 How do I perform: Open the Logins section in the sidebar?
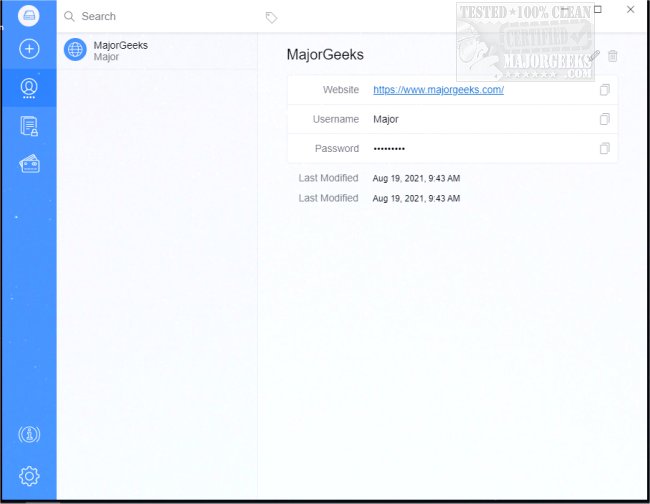[29, 88]
